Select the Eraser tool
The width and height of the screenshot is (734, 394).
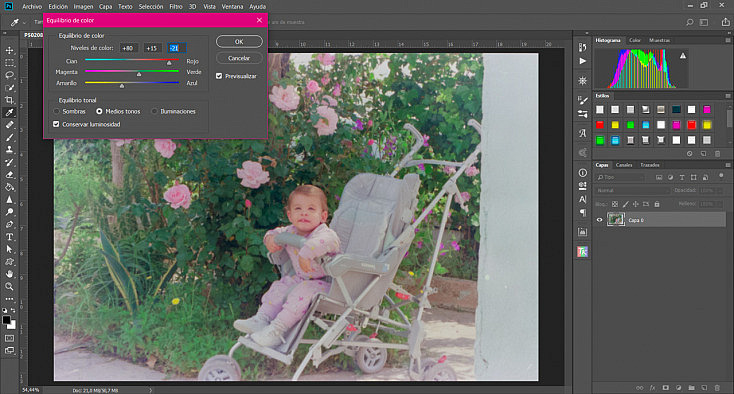pos(9,175)
